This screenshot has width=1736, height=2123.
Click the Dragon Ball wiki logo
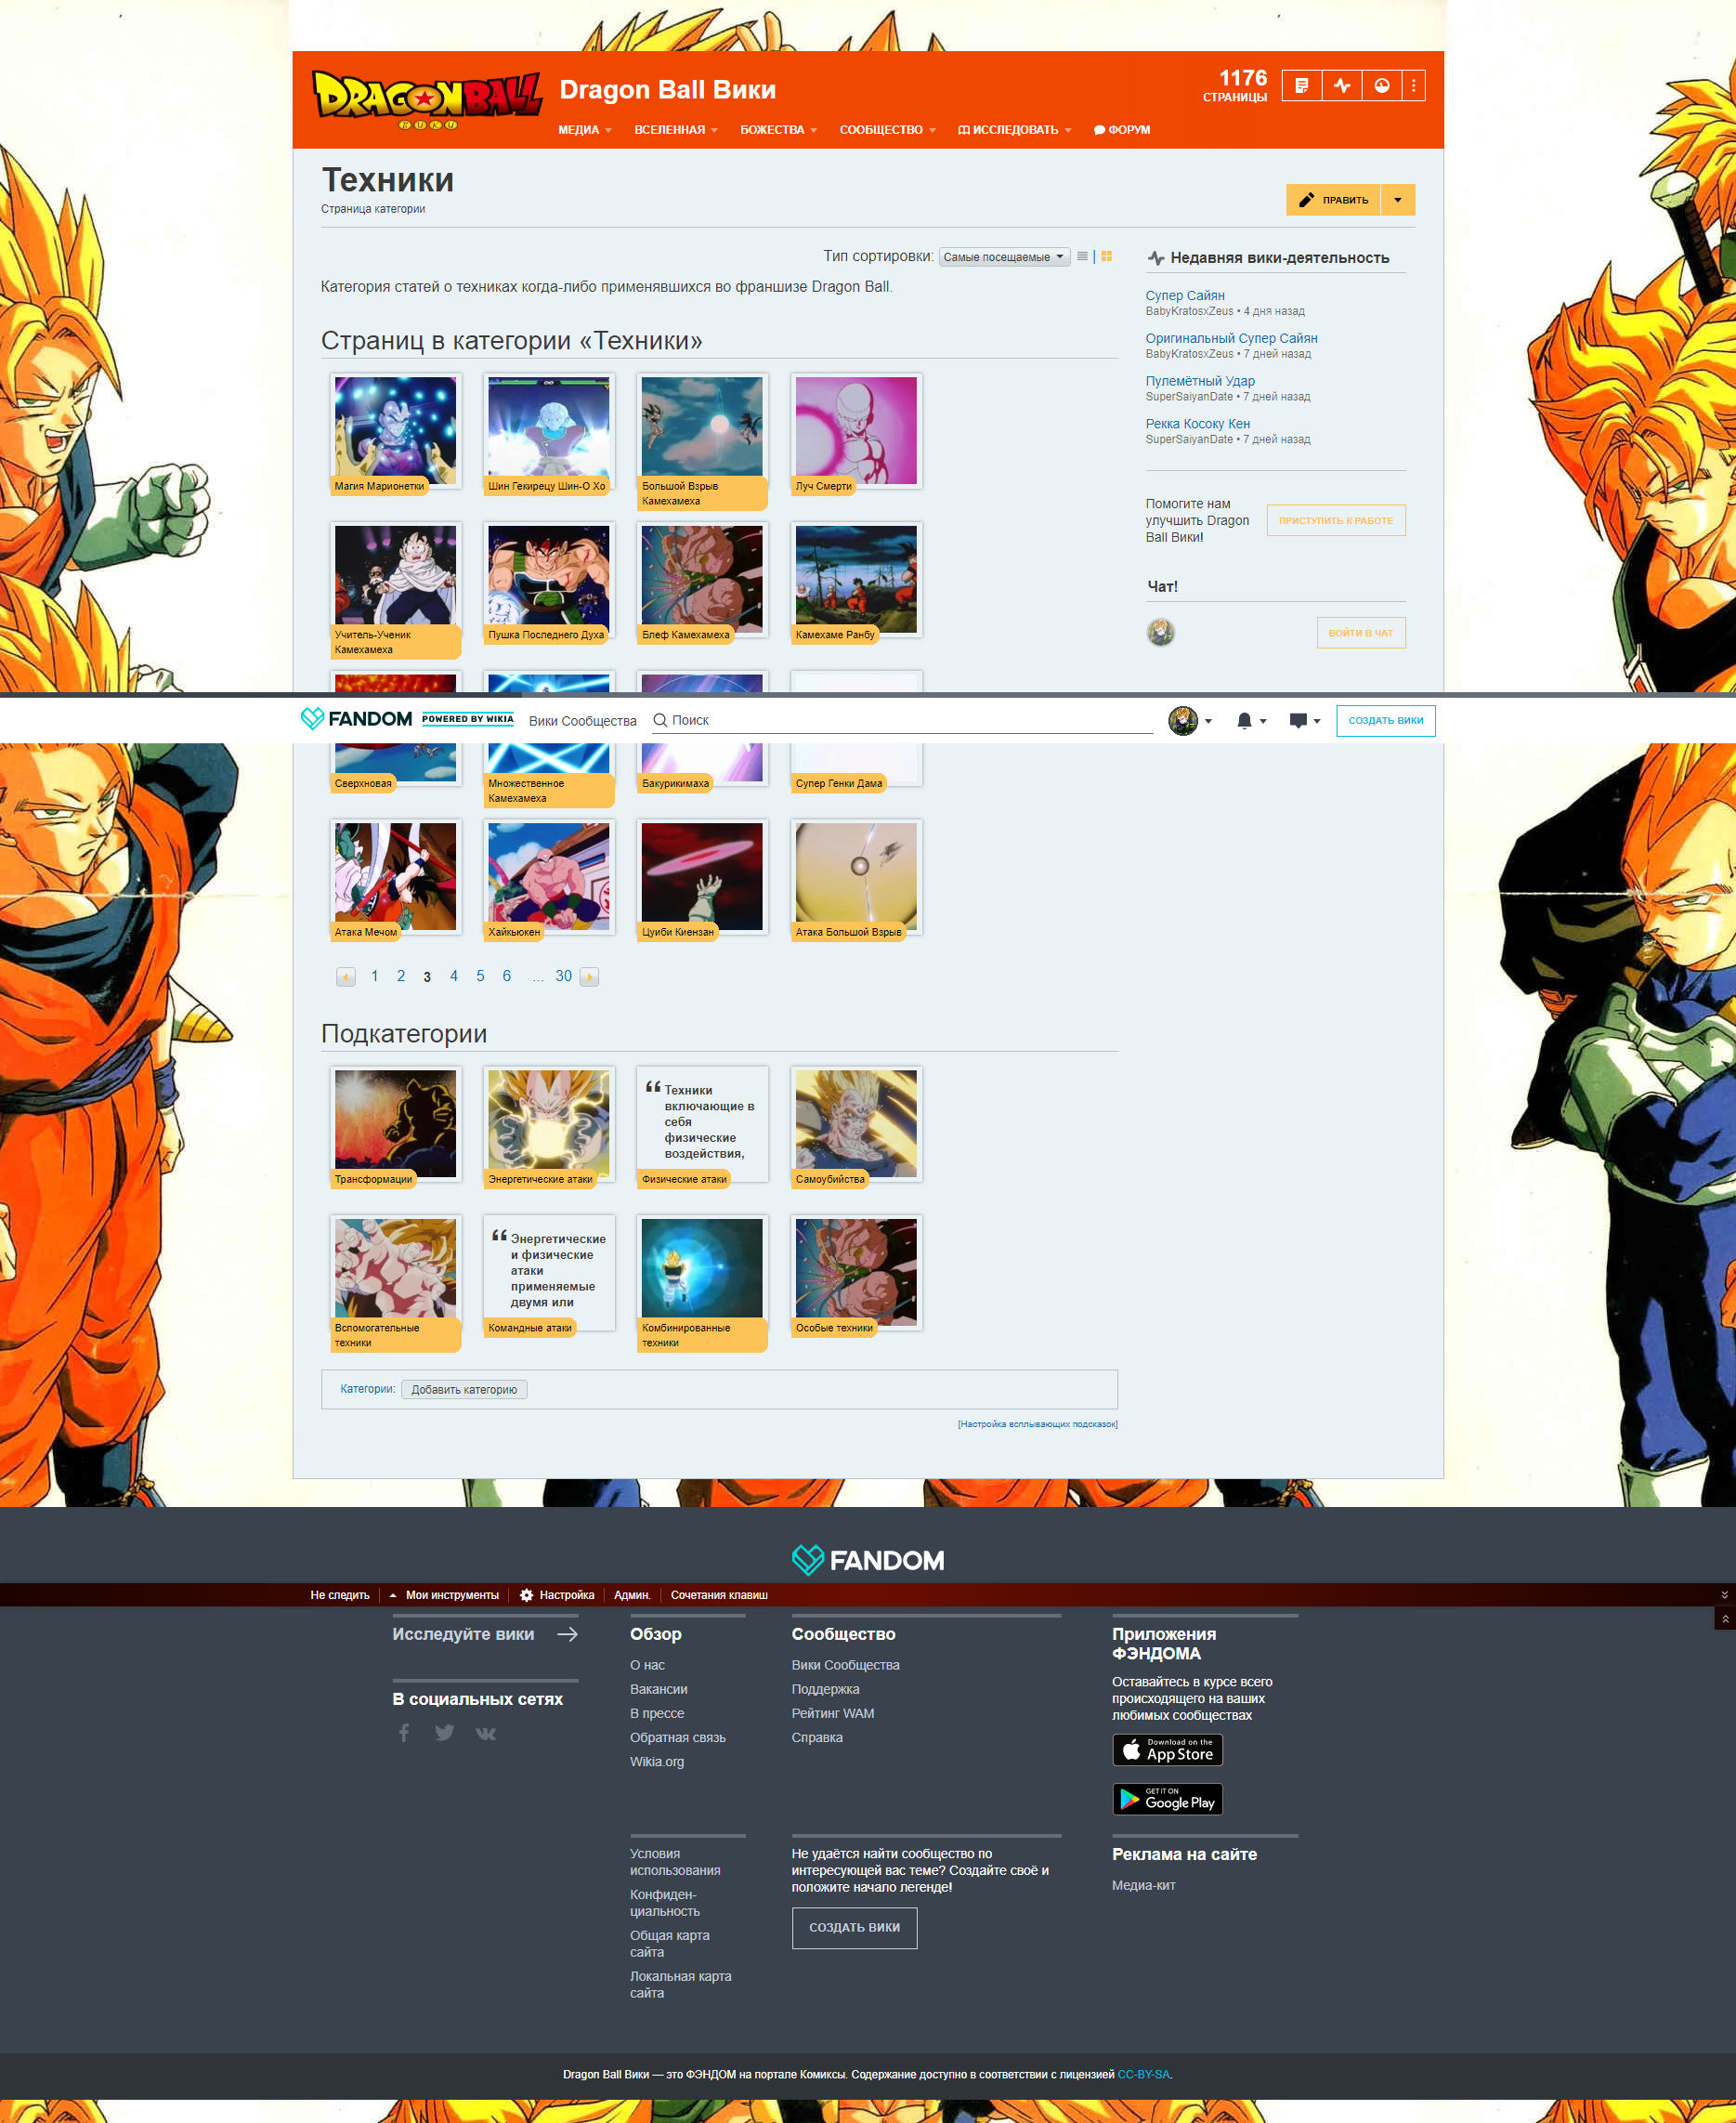(427, 100)
